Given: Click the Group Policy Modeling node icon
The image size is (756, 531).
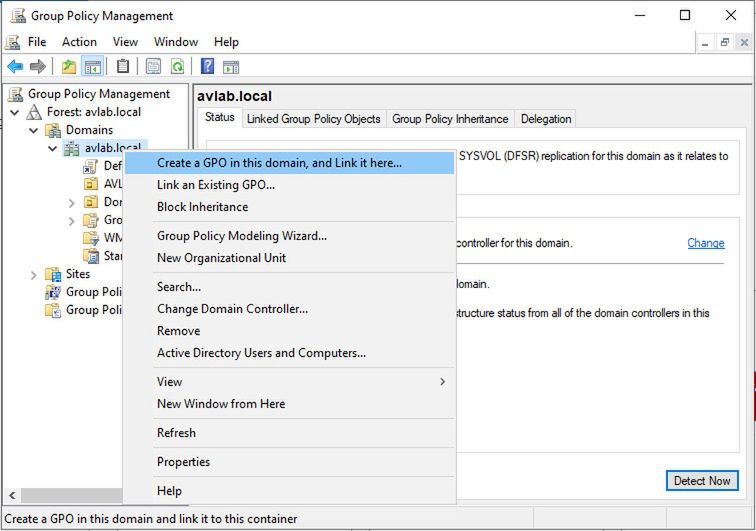Looking at the screenshot, I should [x=53, y=292].
